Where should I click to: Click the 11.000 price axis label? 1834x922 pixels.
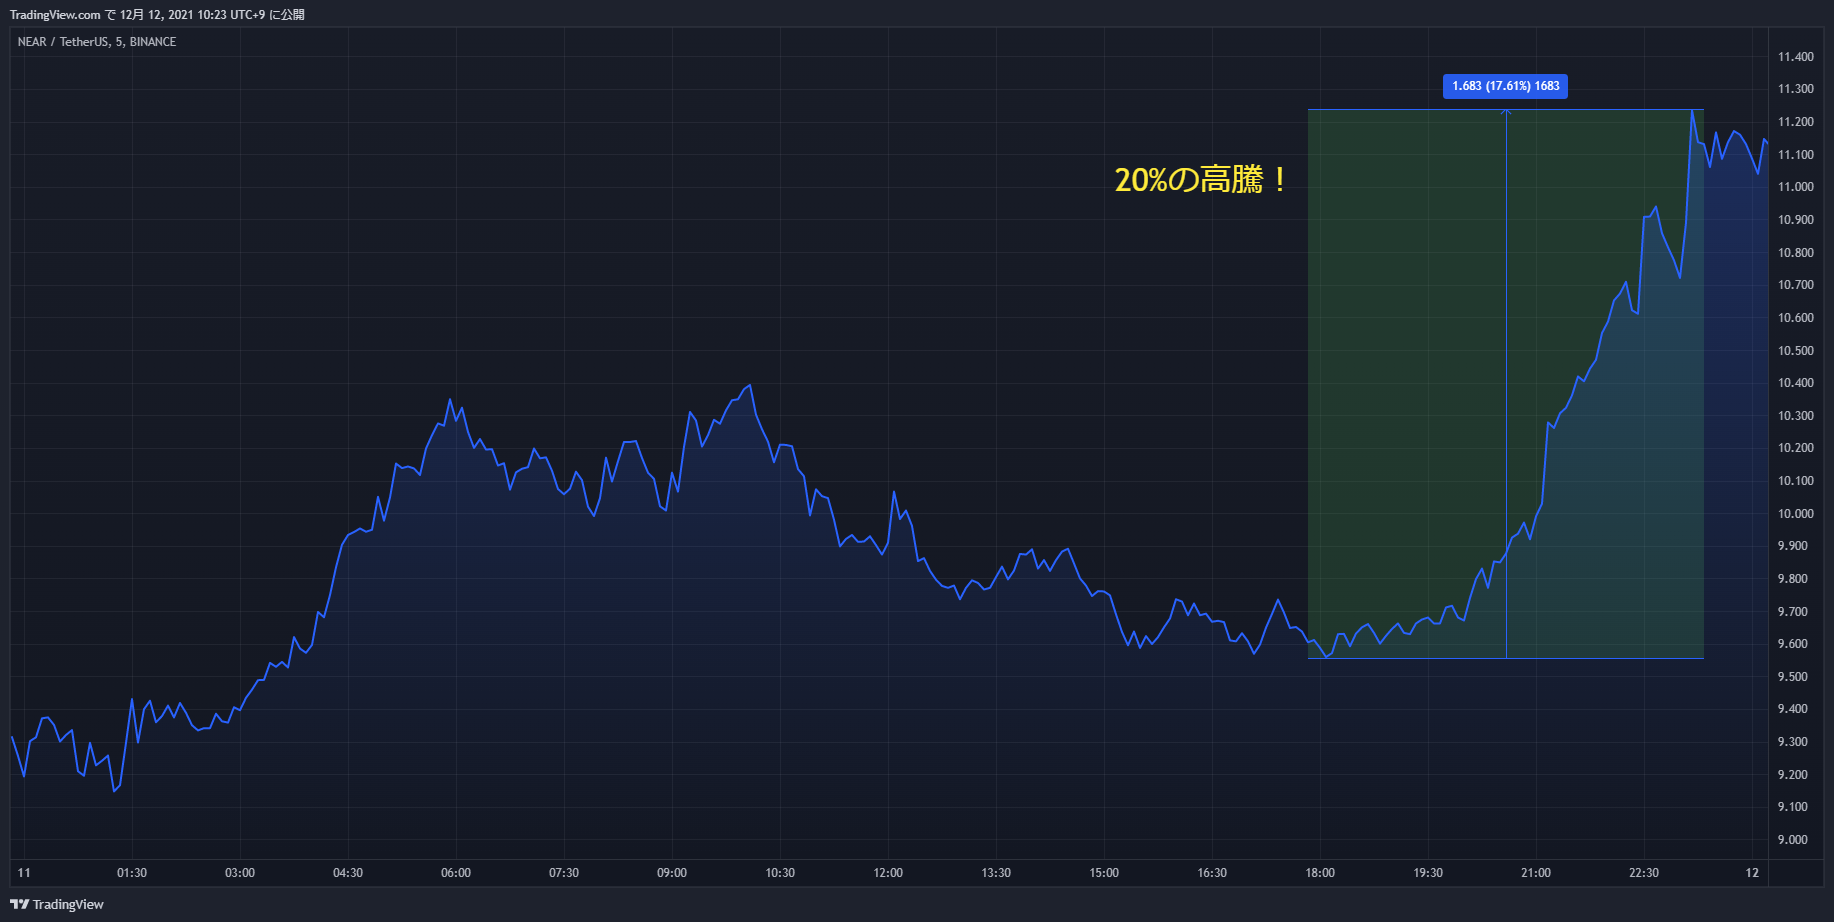(1795, 187)
